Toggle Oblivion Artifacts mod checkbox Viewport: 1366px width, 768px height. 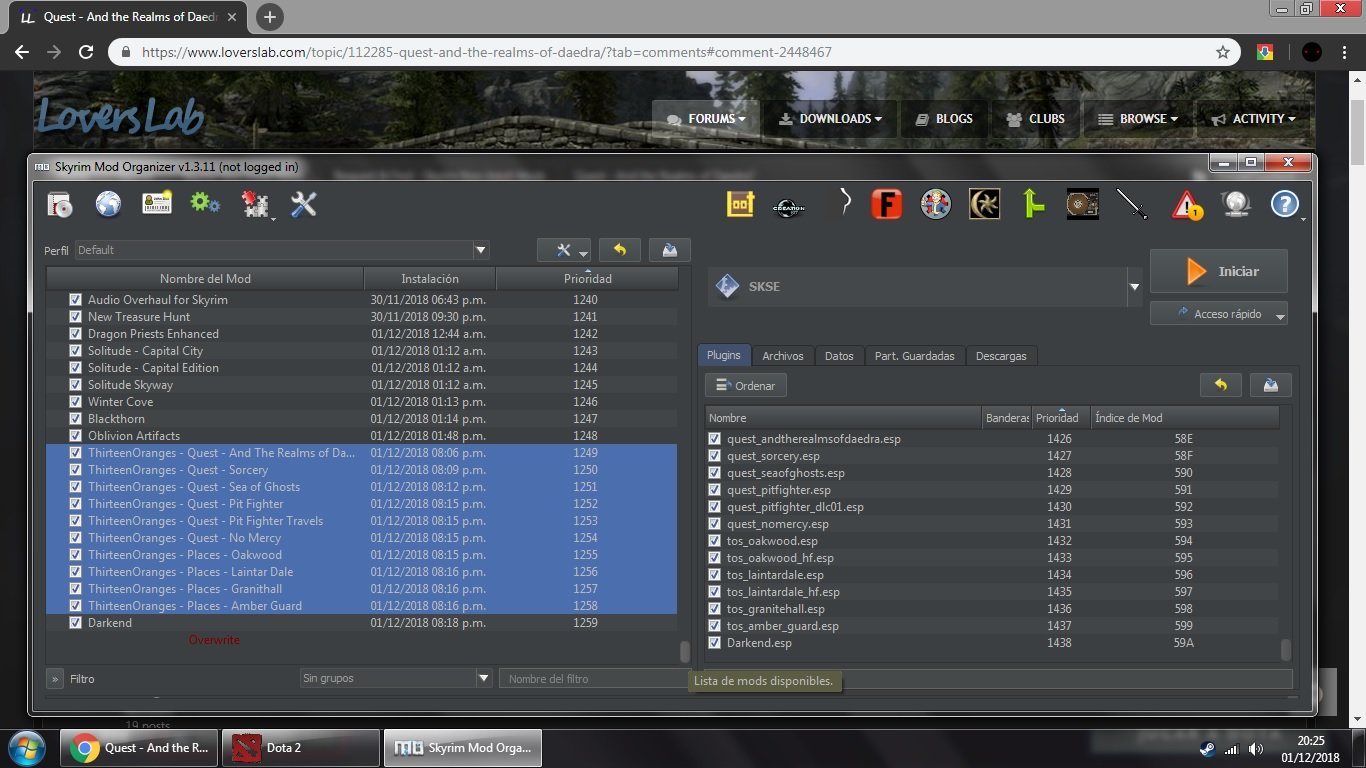click(x=75, y=436)
